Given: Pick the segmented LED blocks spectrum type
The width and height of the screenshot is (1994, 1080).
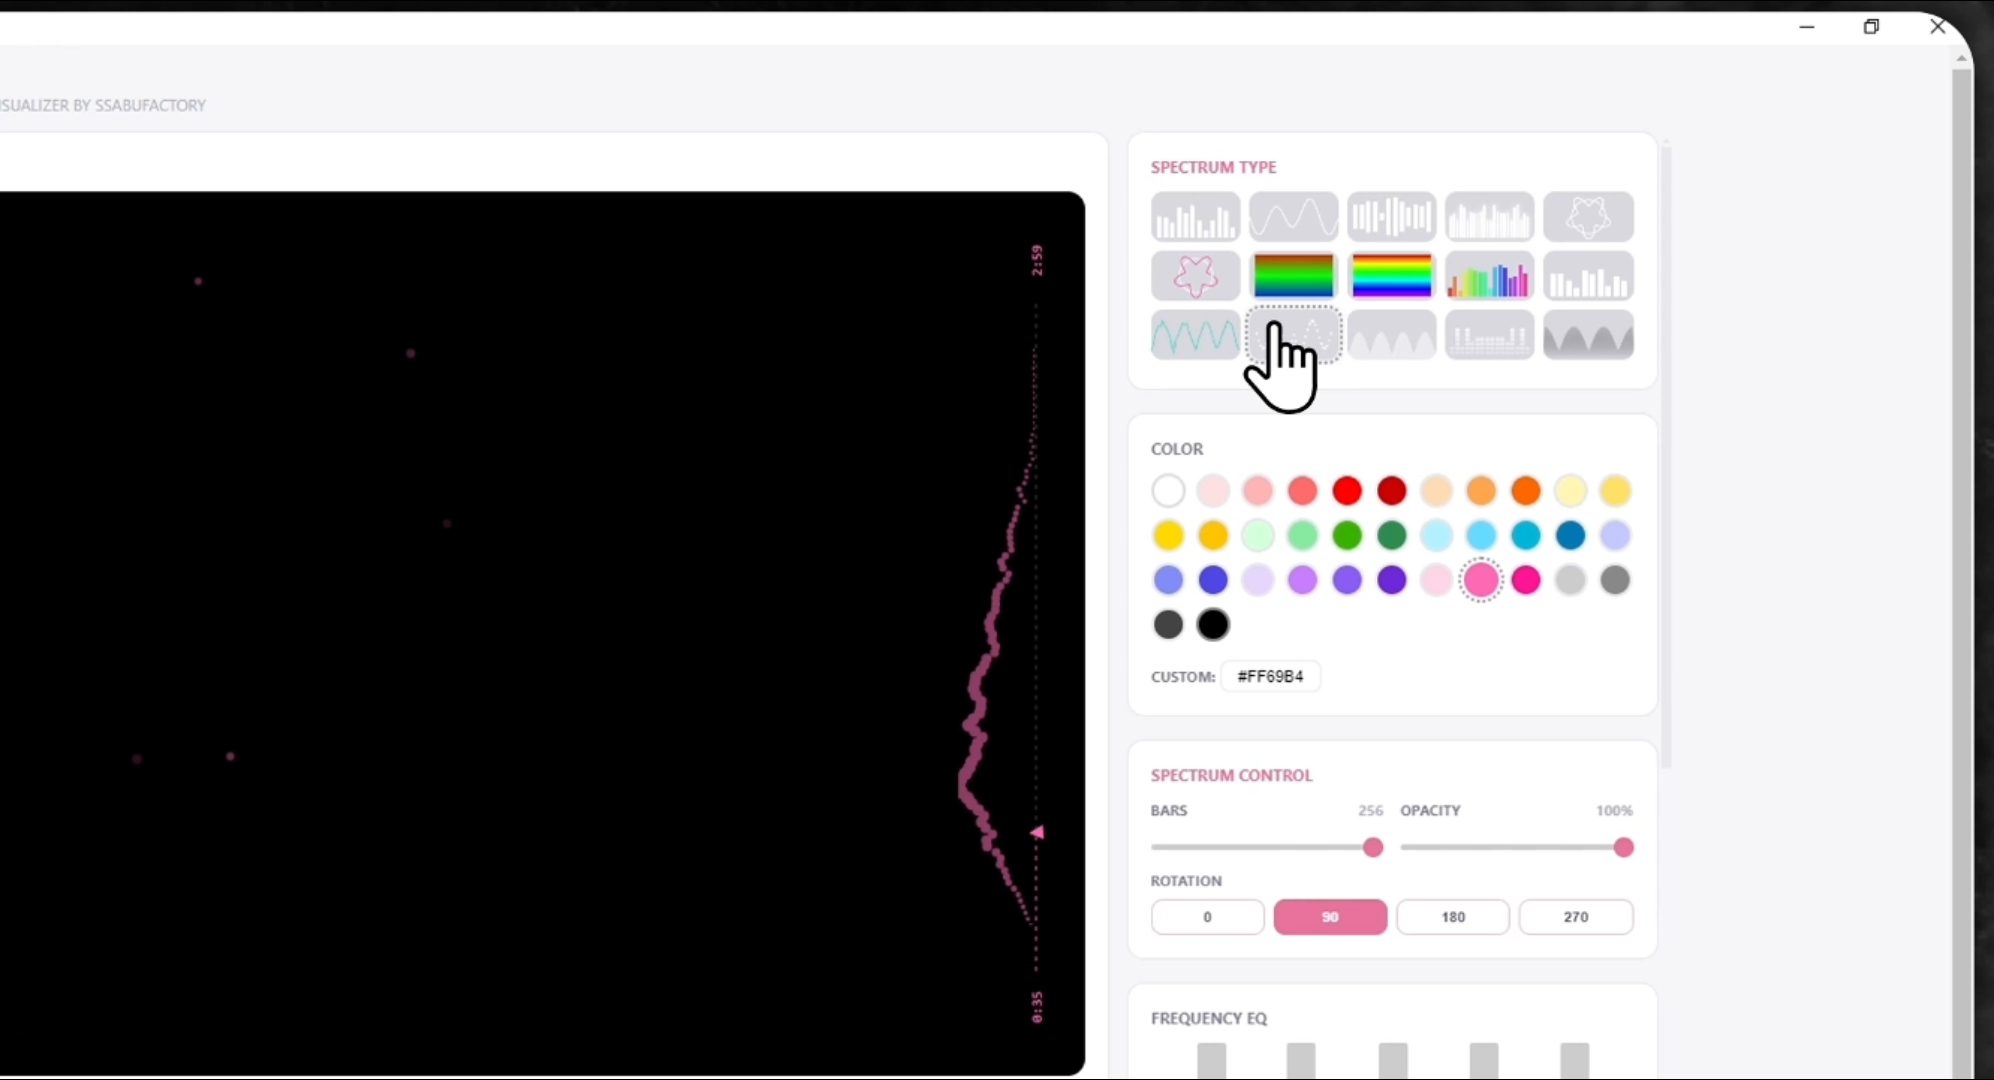Looking at the screenshot, I should [1489, 335].
